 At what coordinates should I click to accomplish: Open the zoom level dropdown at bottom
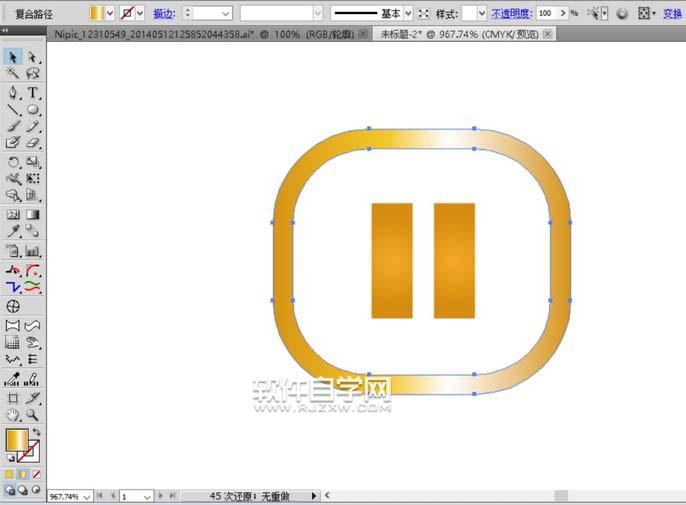point(86,496)
